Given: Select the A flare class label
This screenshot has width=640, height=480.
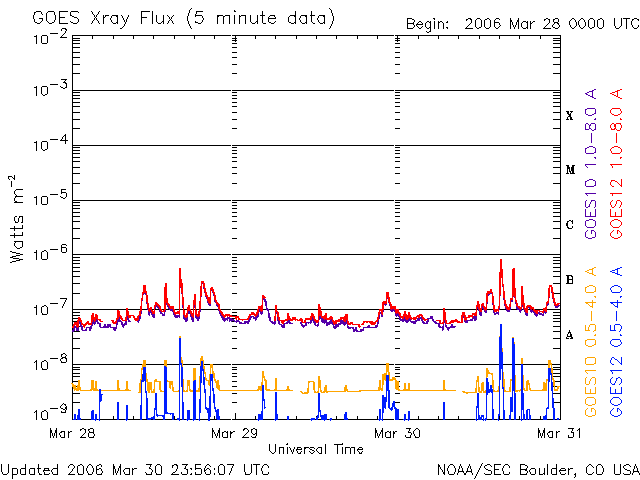Looking at the screenshot, I should (569, 335).
